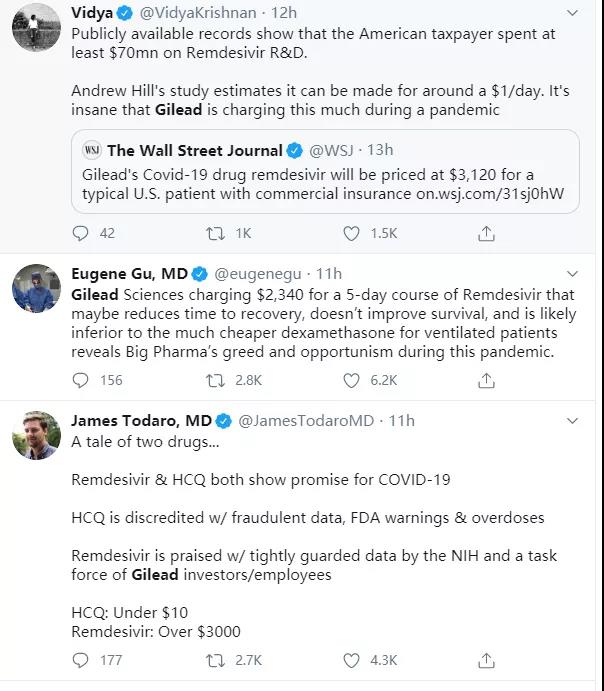Share Vidya's tweet via share icon
This screenshot has height=691, width=604.
(486, 234)
